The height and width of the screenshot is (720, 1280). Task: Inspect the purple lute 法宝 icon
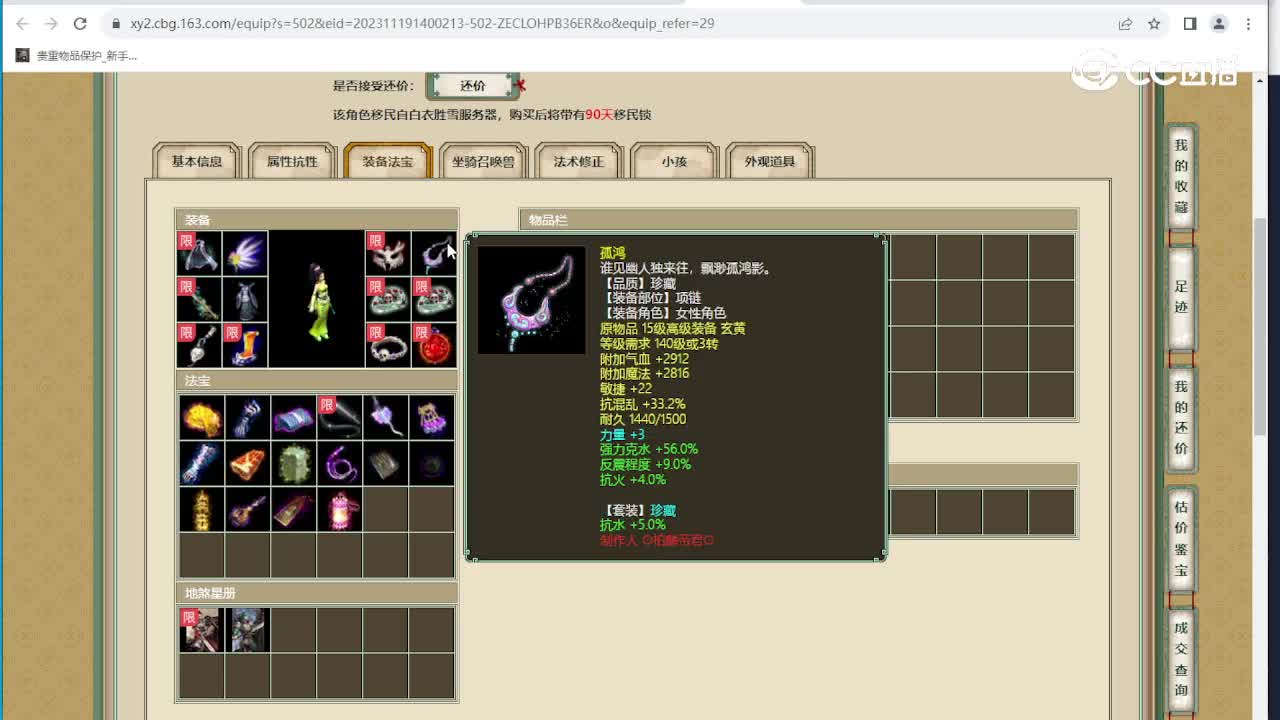[248, 509]
